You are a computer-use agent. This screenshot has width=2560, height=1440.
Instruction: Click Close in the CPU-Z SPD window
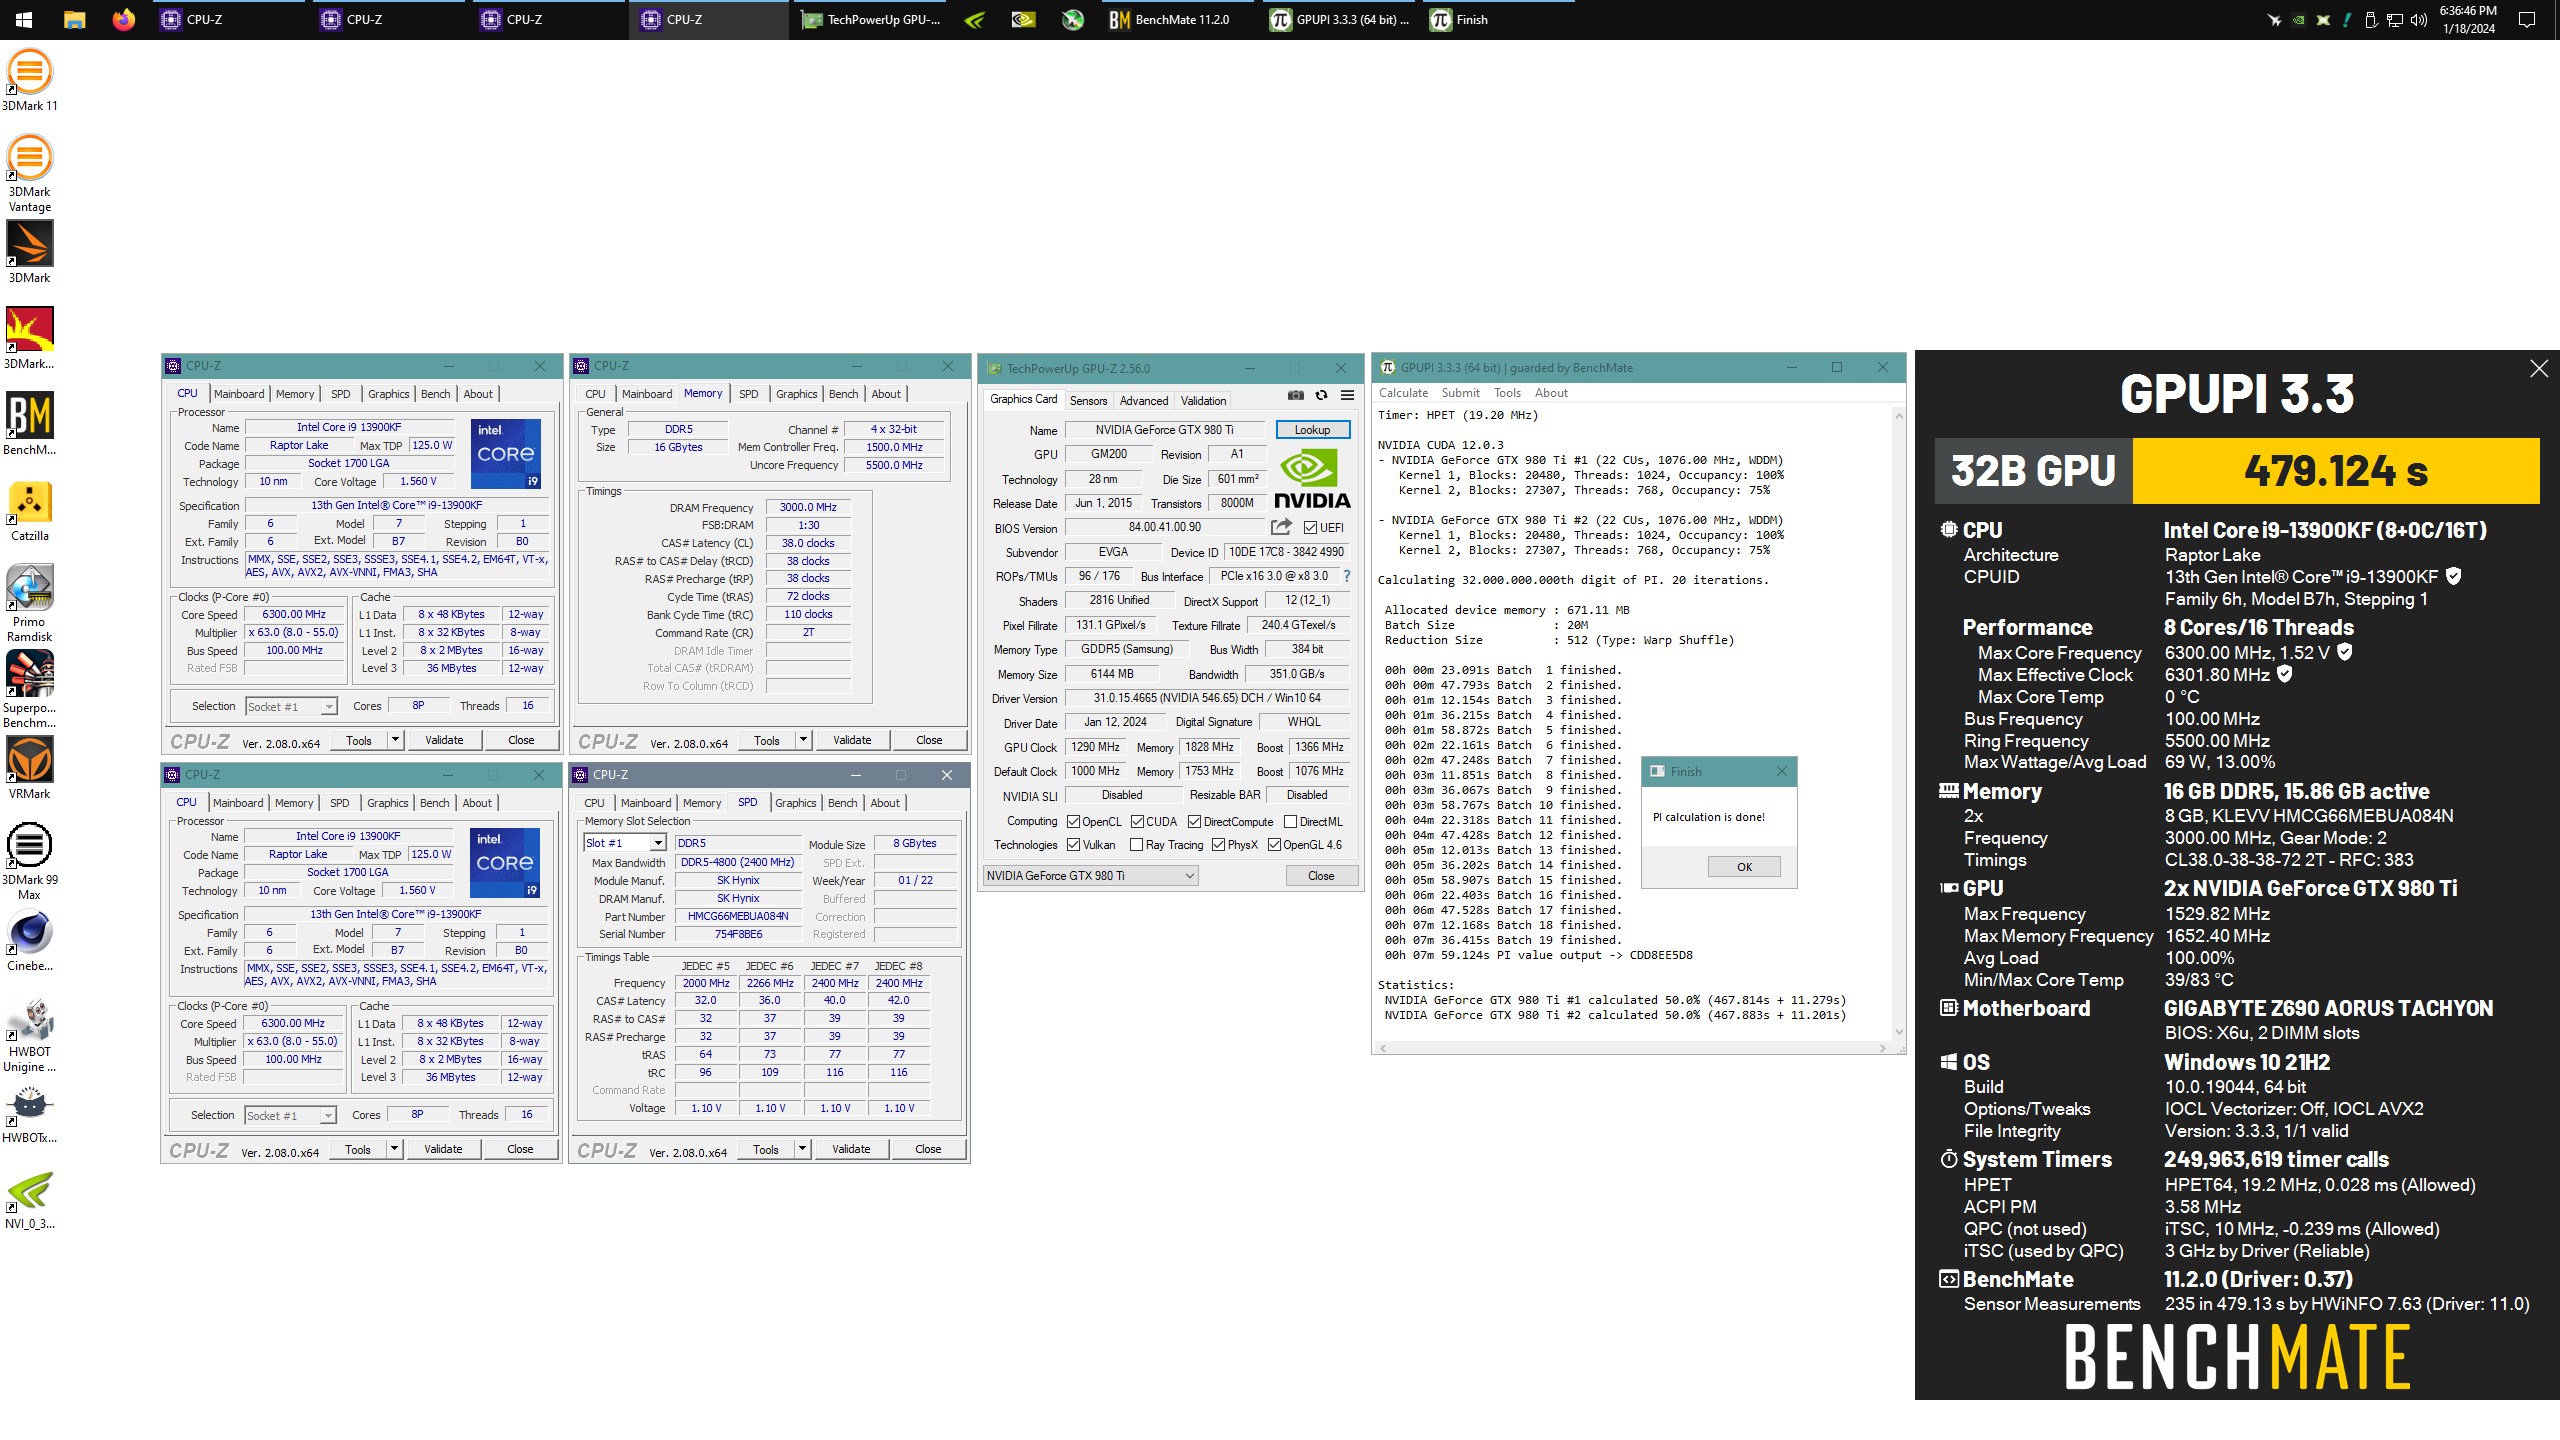(x=928, y=1149)
